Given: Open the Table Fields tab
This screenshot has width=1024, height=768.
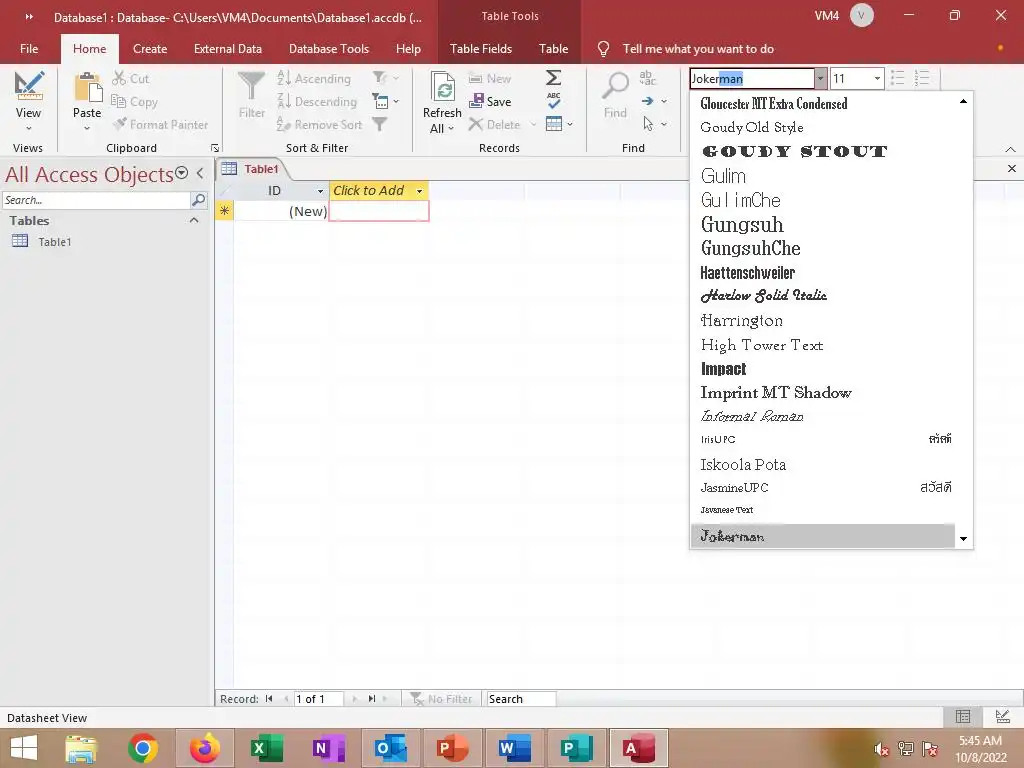Looking at the screenshot, I should [481, 49].
